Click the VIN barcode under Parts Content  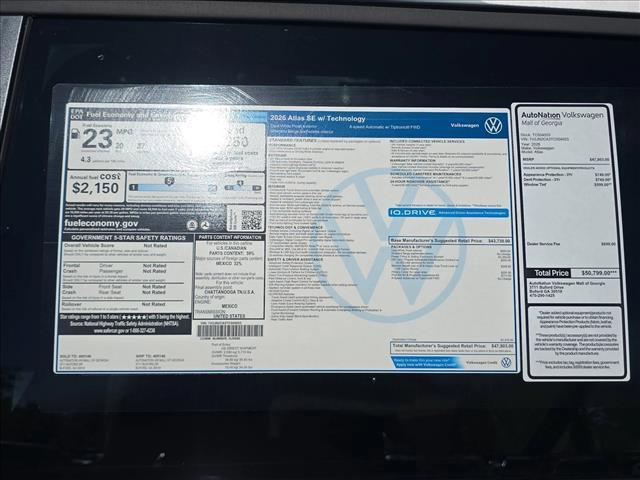click(229, 330)
